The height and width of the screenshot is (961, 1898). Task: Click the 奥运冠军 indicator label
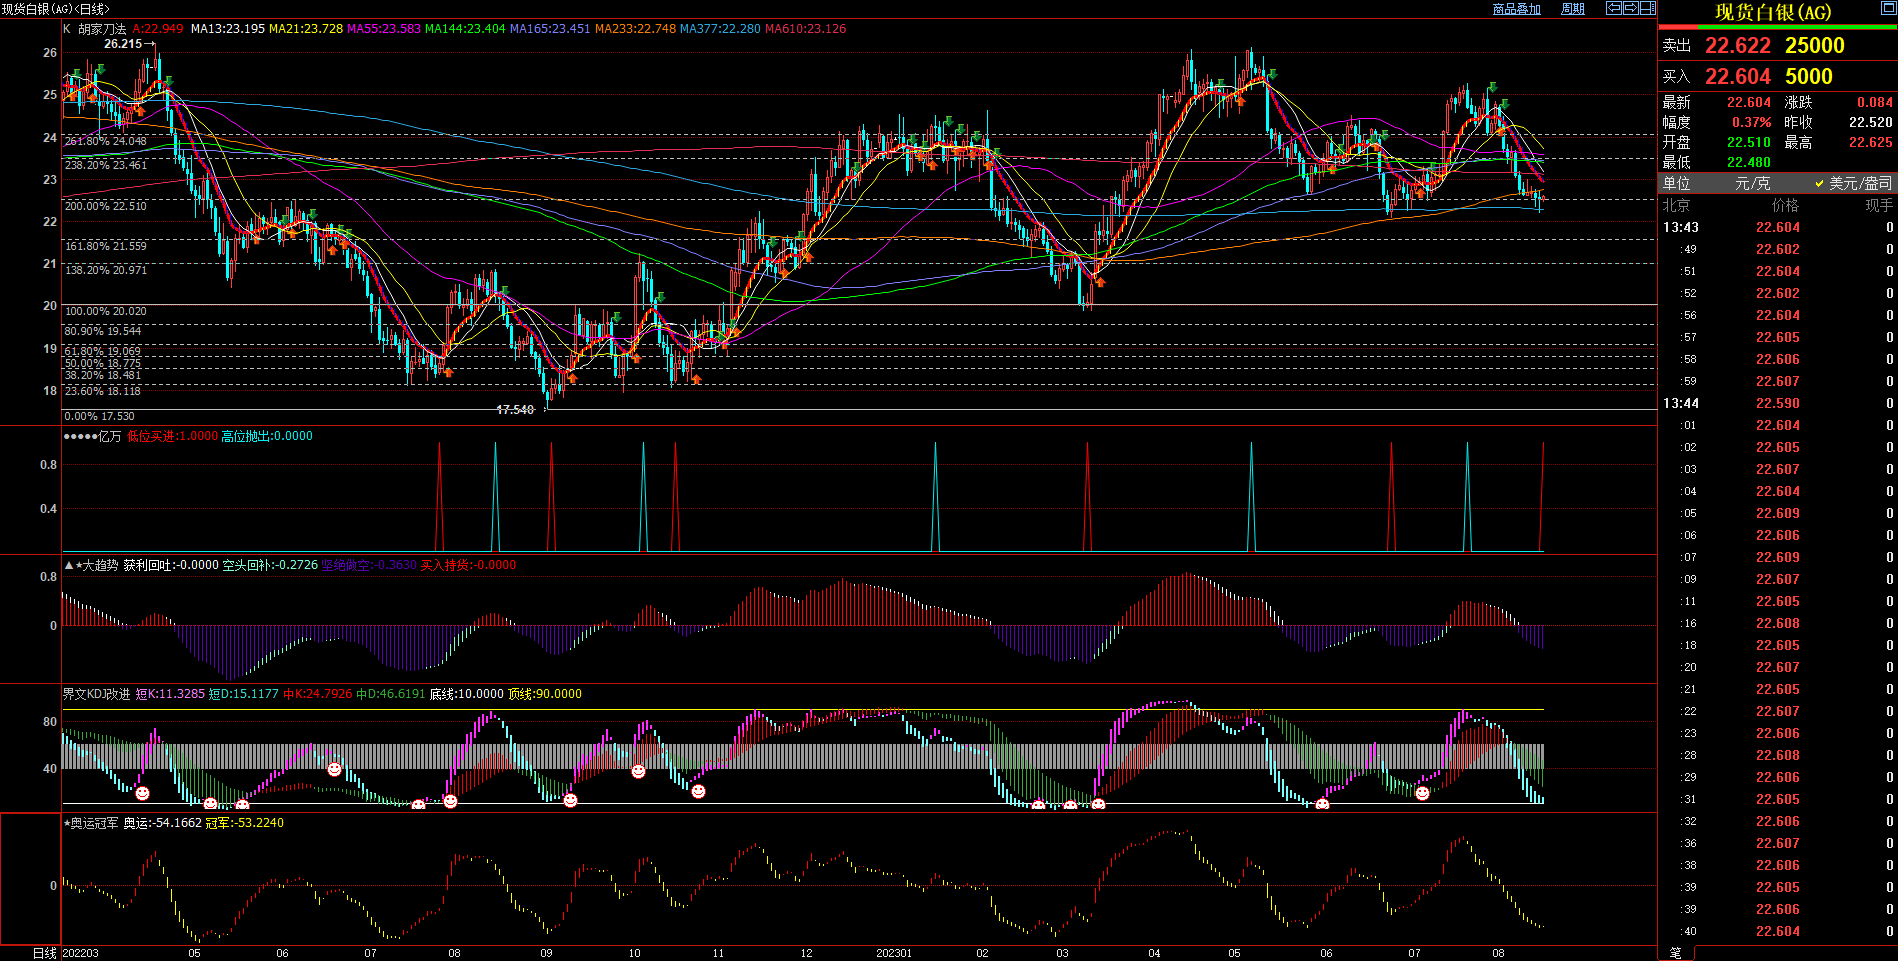[x=94, y=823]
